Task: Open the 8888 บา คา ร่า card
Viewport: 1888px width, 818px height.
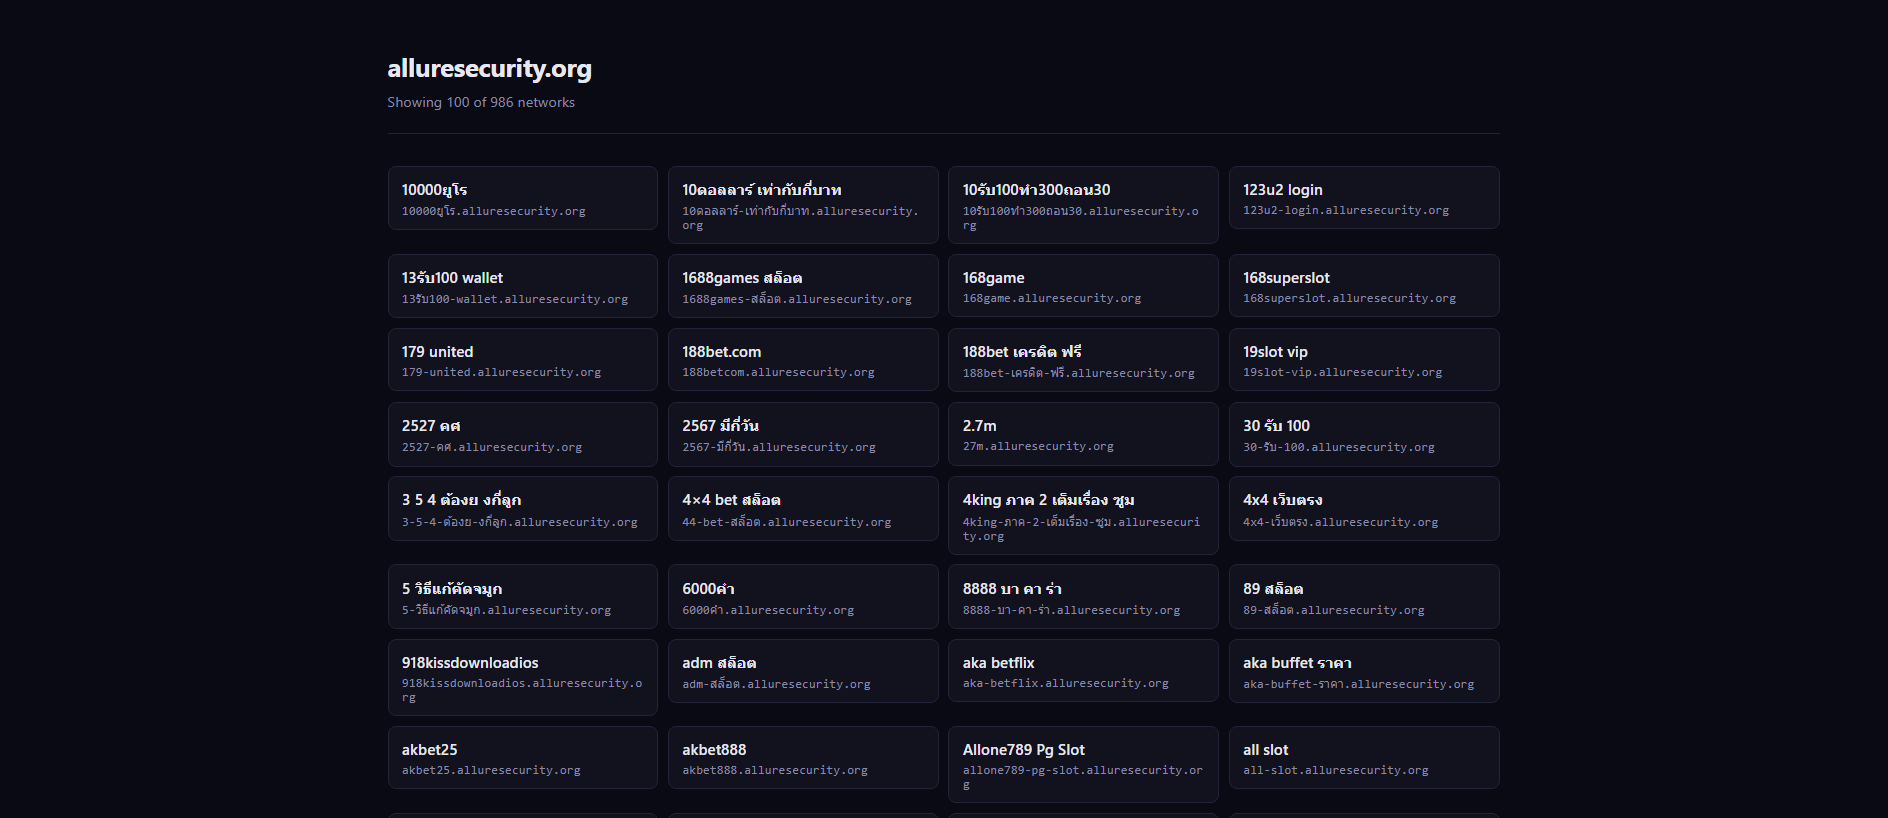Action: coord(1083,596)
